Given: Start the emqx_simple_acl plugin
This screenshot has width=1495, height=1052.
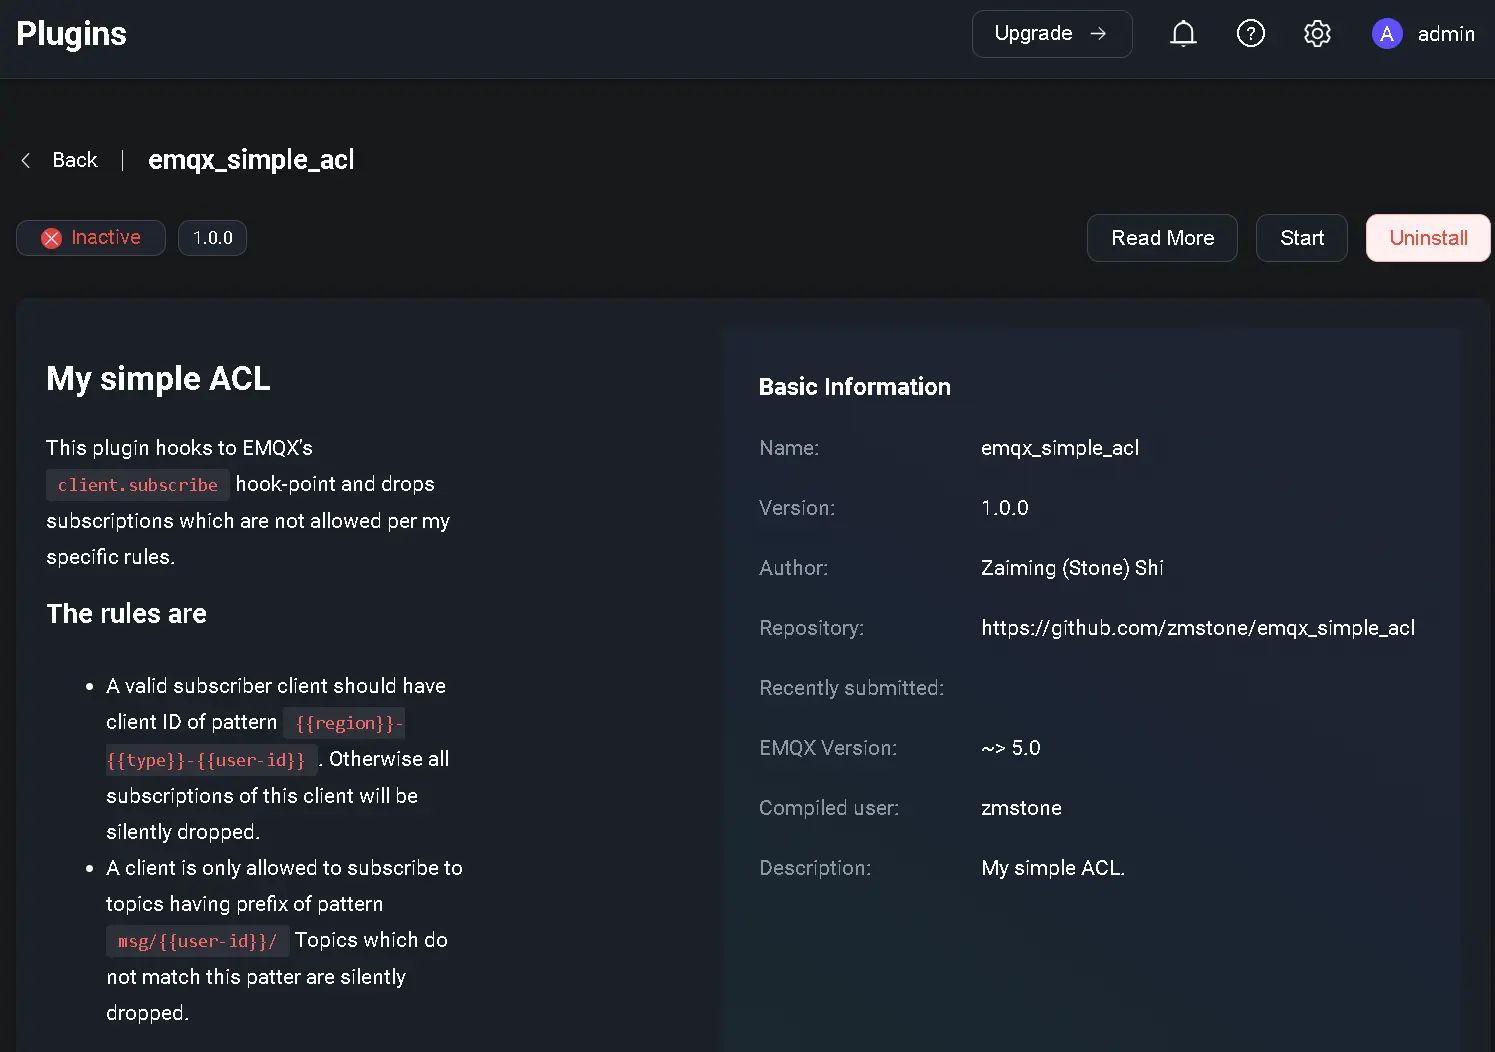Looking at the screenshot, I should pyautogui.click(x=1301, y=238).
